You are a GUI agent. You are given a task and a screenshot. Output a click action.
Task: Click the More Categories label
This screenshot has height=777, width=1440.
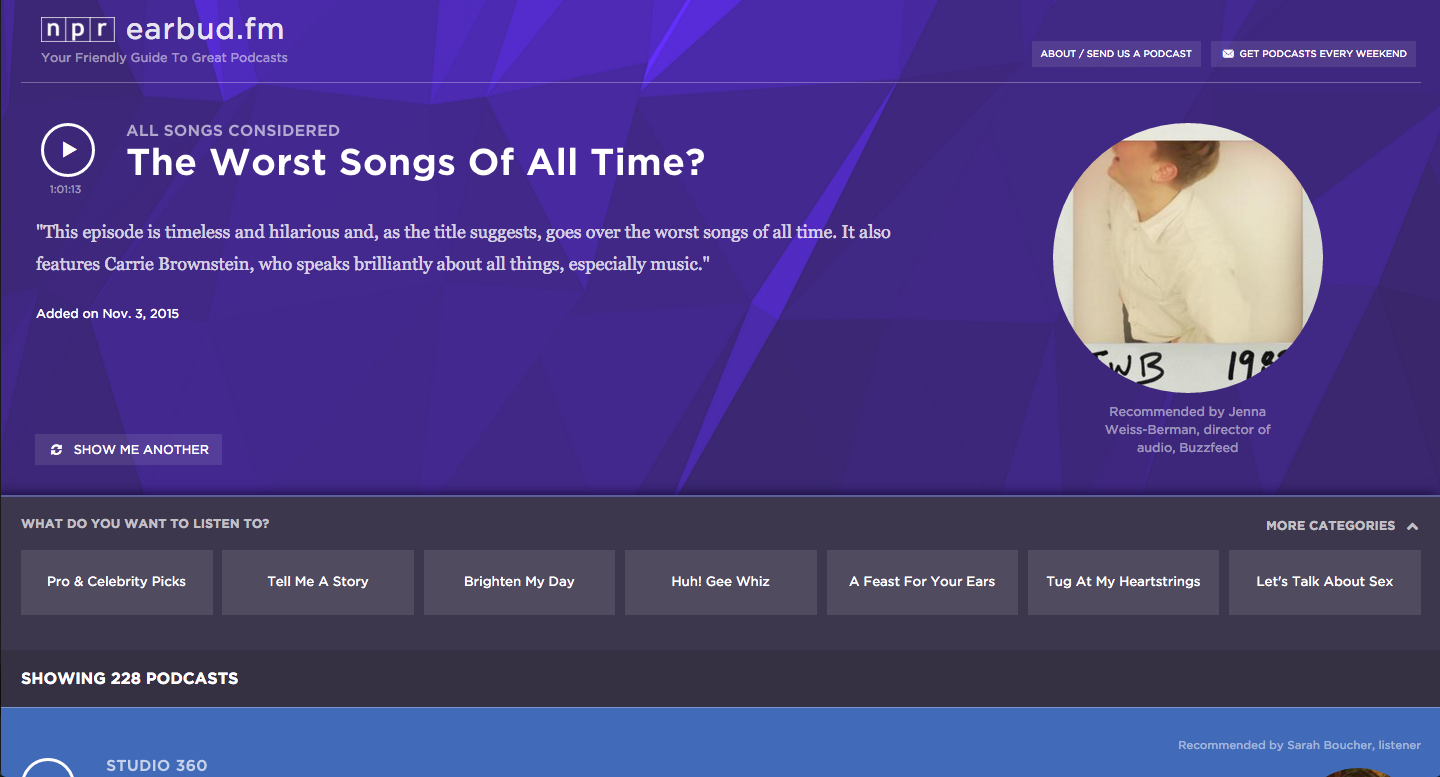[1330, 525]
